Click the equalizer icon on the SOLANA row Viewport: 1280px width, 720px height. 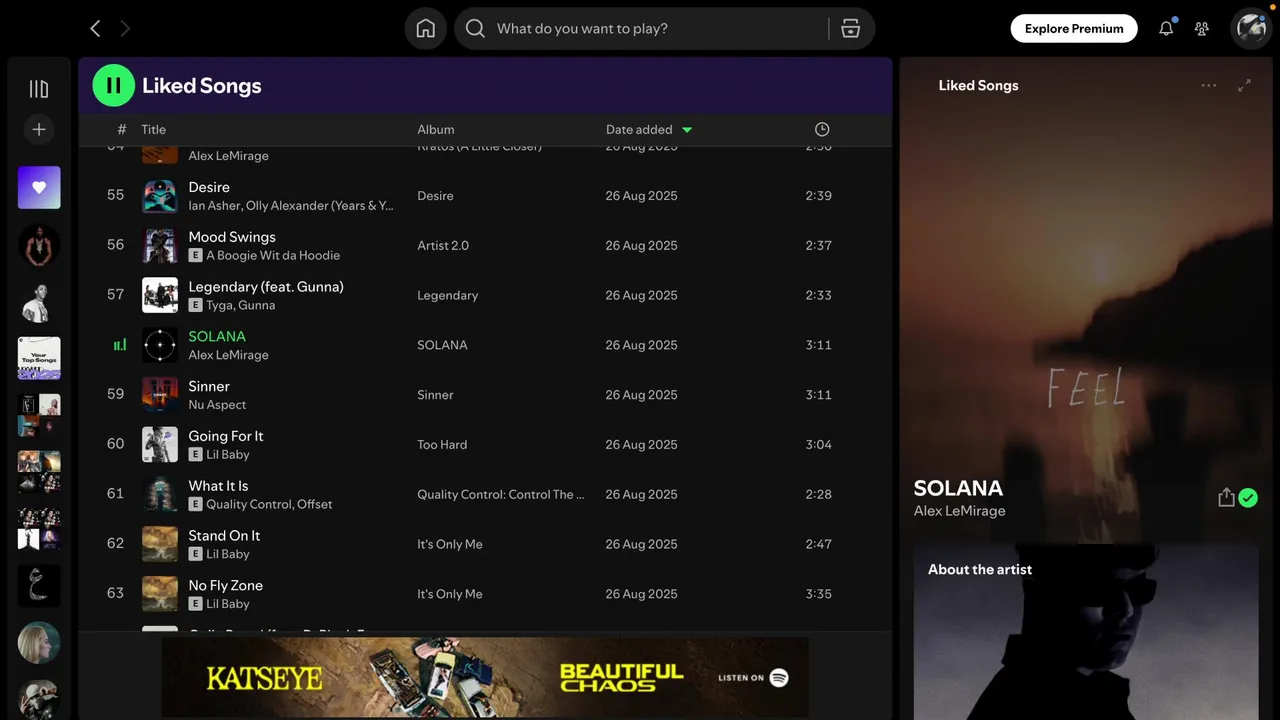tap(119, 345)
